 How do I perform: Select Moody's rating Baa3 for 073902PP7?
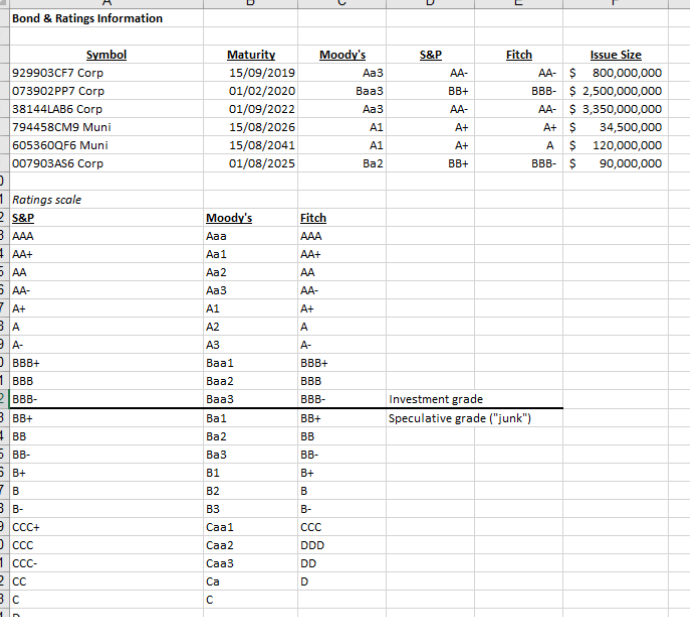(342, 91)
